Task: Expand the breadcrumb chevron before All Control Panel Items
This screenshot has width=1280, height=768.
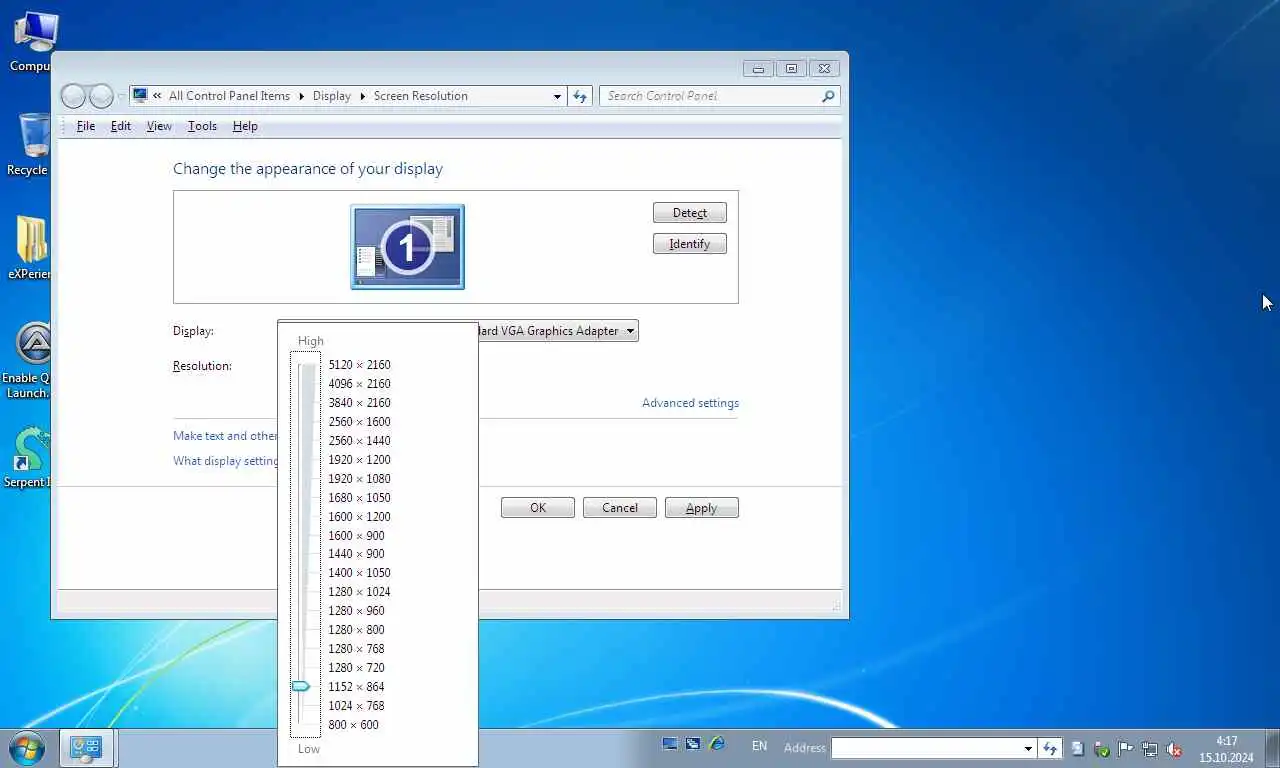Action: (157, 96)
